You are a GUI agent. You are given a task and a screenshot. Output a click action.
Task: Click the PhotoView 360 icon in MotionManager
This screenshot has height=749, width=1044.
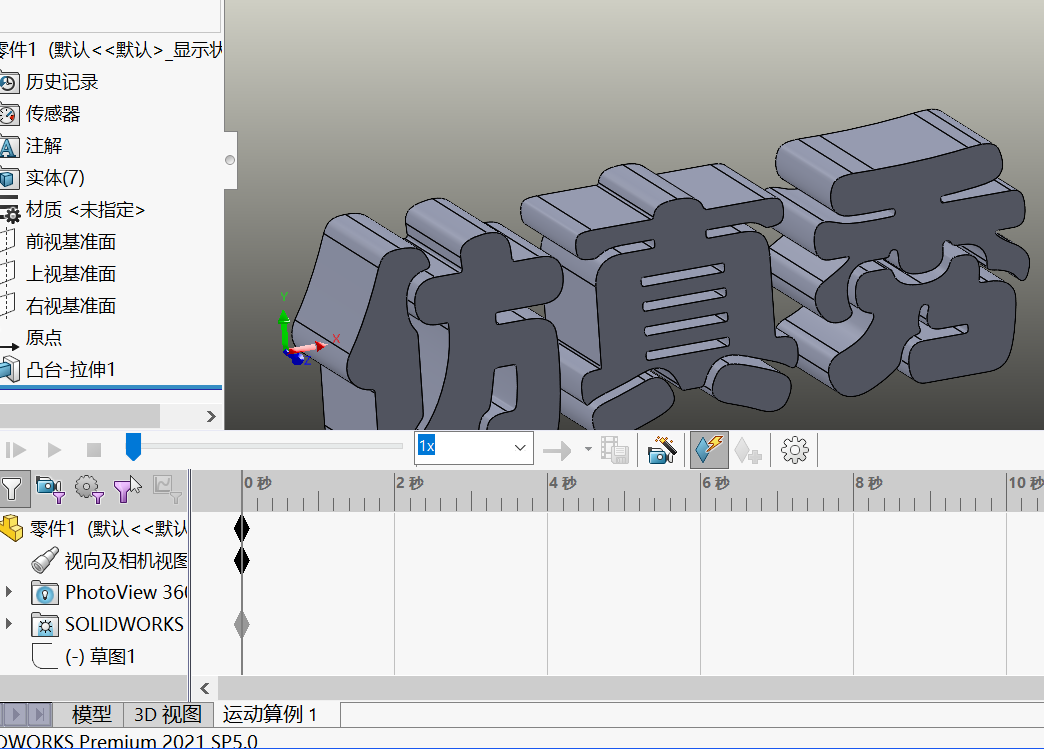click(x=45, y=592)
